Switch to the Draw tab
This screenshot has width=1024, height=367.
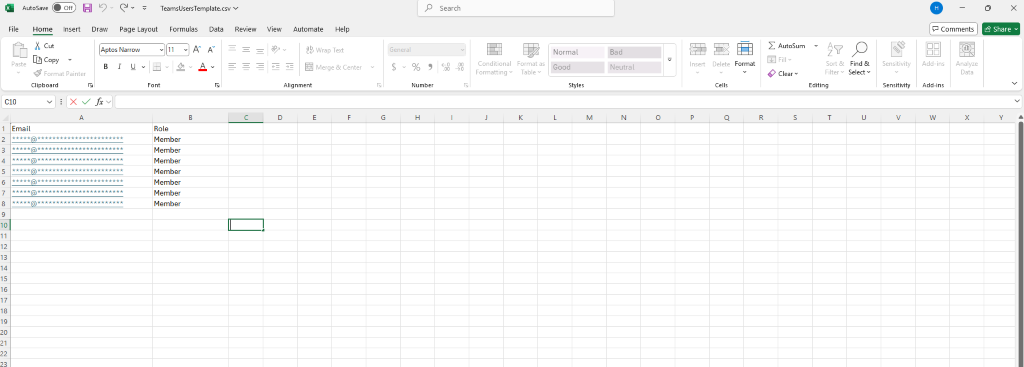click(x=99, y=29)
